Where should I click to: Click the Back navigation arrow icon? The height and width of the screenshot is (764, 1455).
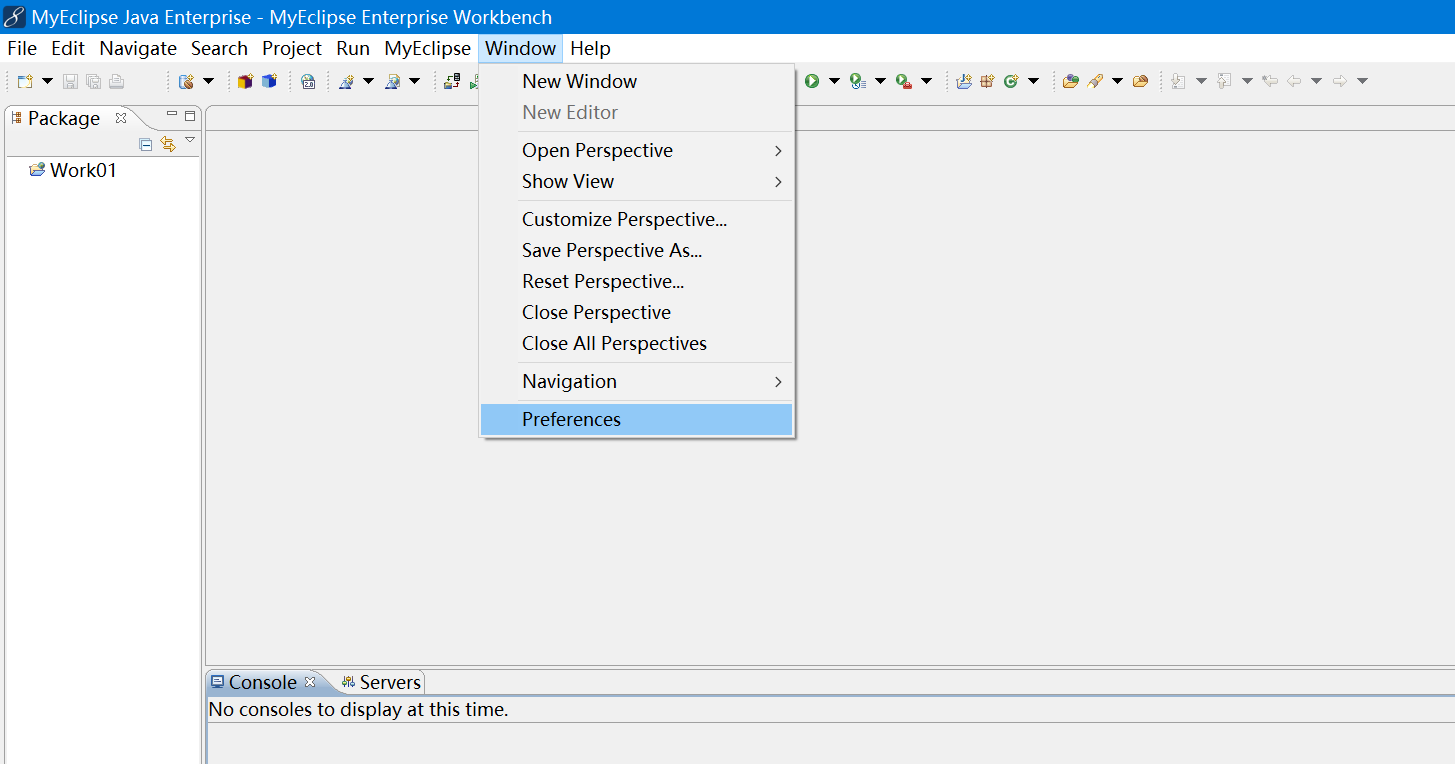point(1294,82)
